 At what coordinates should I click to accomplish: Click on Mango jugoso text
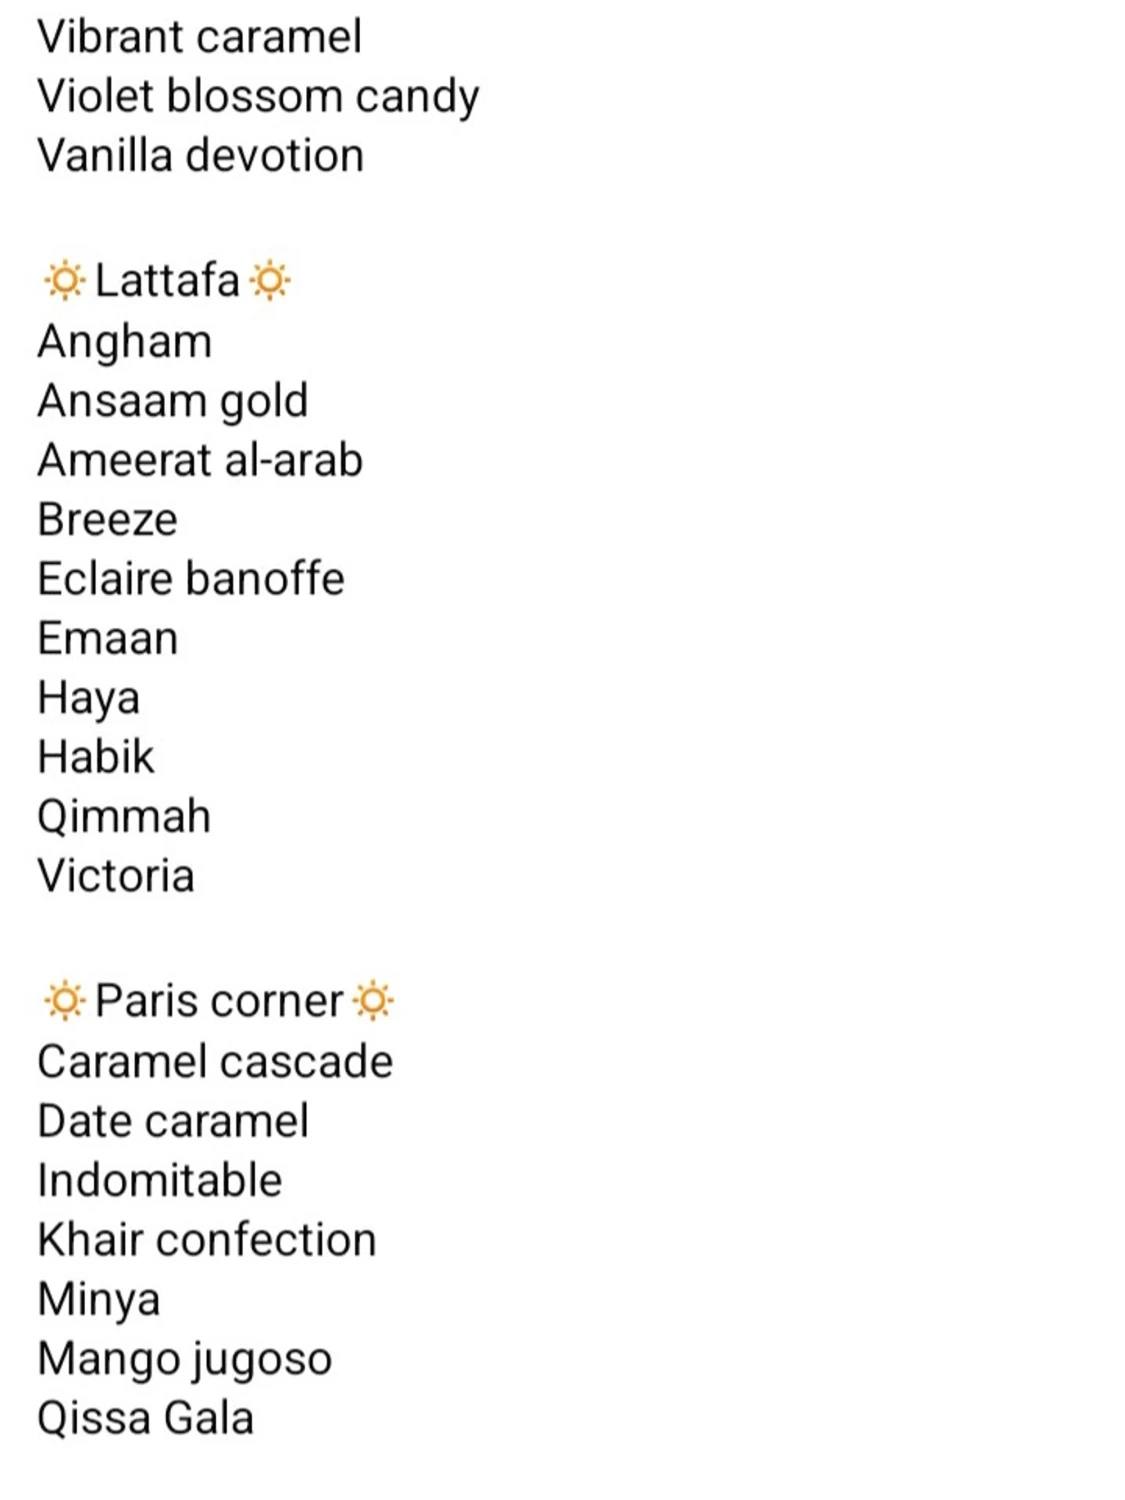tap(184, 1359)
